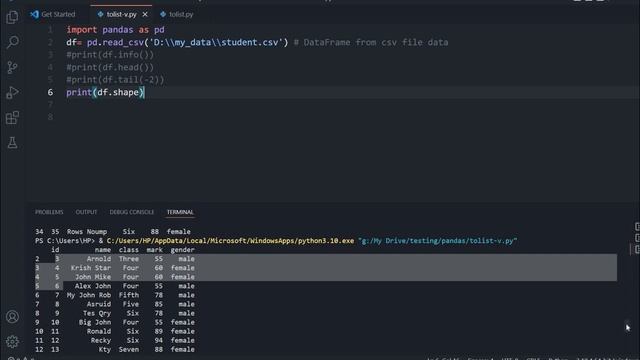Viewport: 640px width, 360px height.
Task: Open the Search view icon
Action: (12, 42)
